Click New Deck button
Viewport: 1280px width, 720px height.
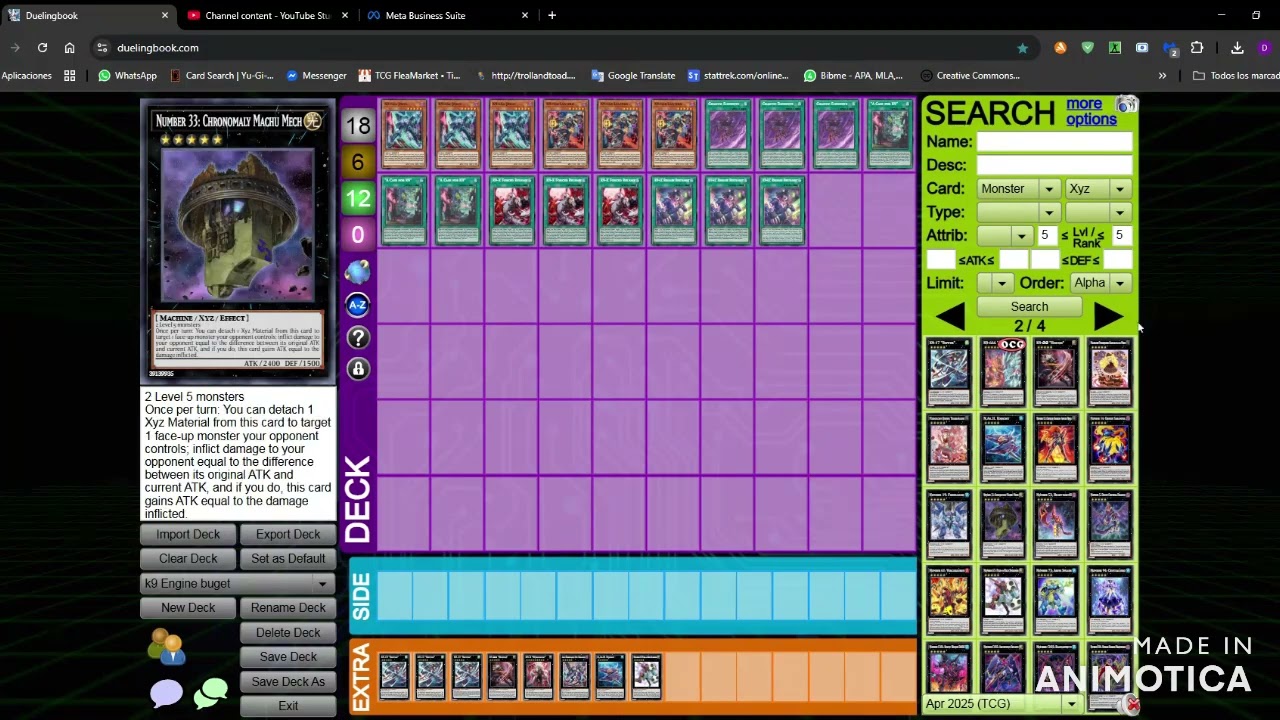(188, 607)
